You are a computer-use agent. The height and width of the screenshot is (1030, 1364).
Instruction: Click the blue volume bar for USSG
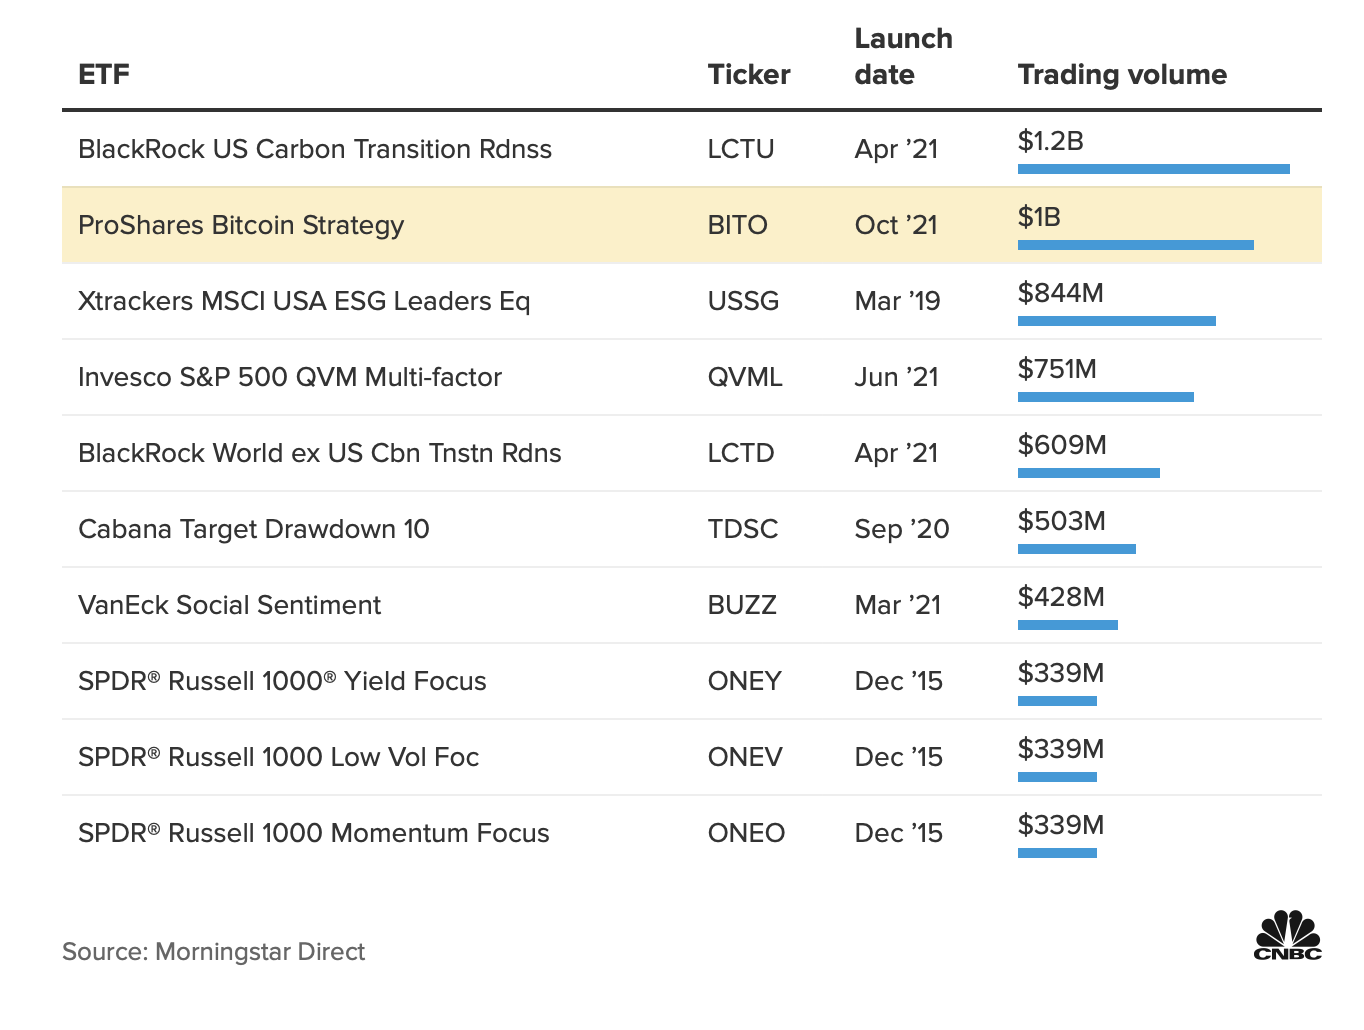point(1117,321)
